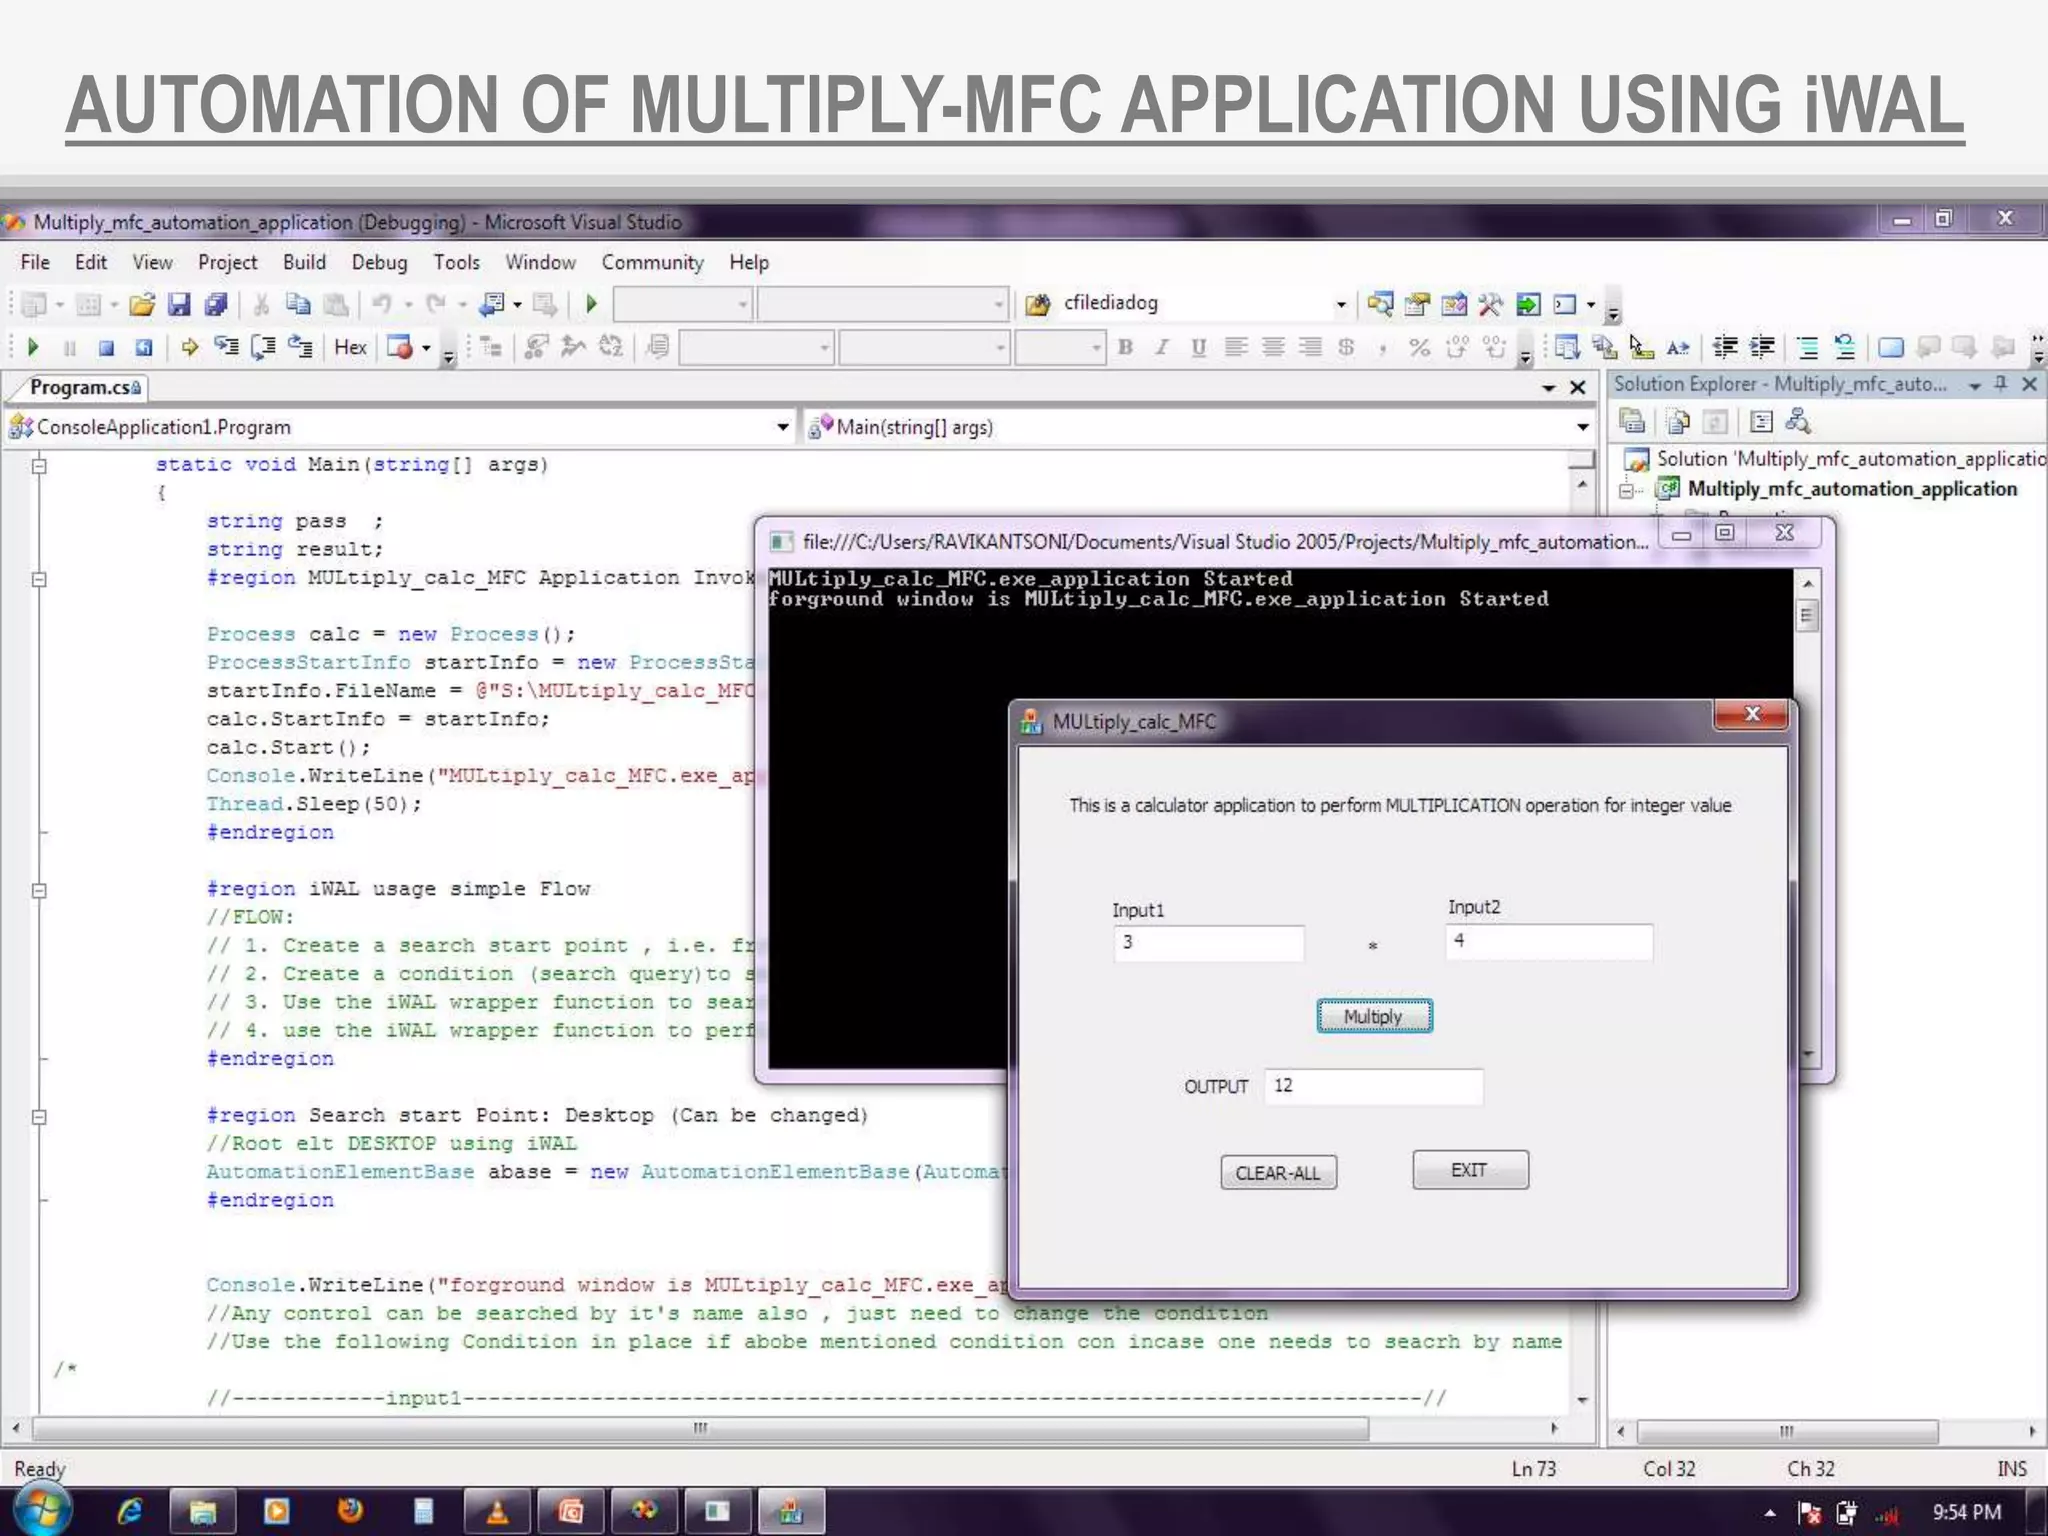2048x1536 pixels.
Task: Click the Step Out icon
Action: [300, 348]
